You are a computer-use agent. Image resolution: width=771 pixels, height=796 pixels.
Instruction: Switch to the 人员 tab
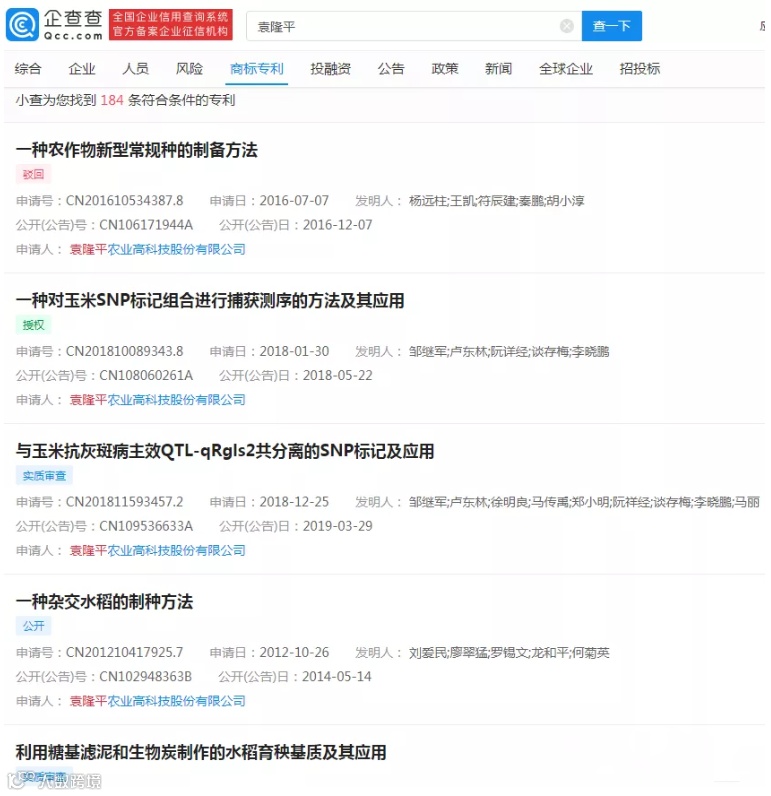136,69
